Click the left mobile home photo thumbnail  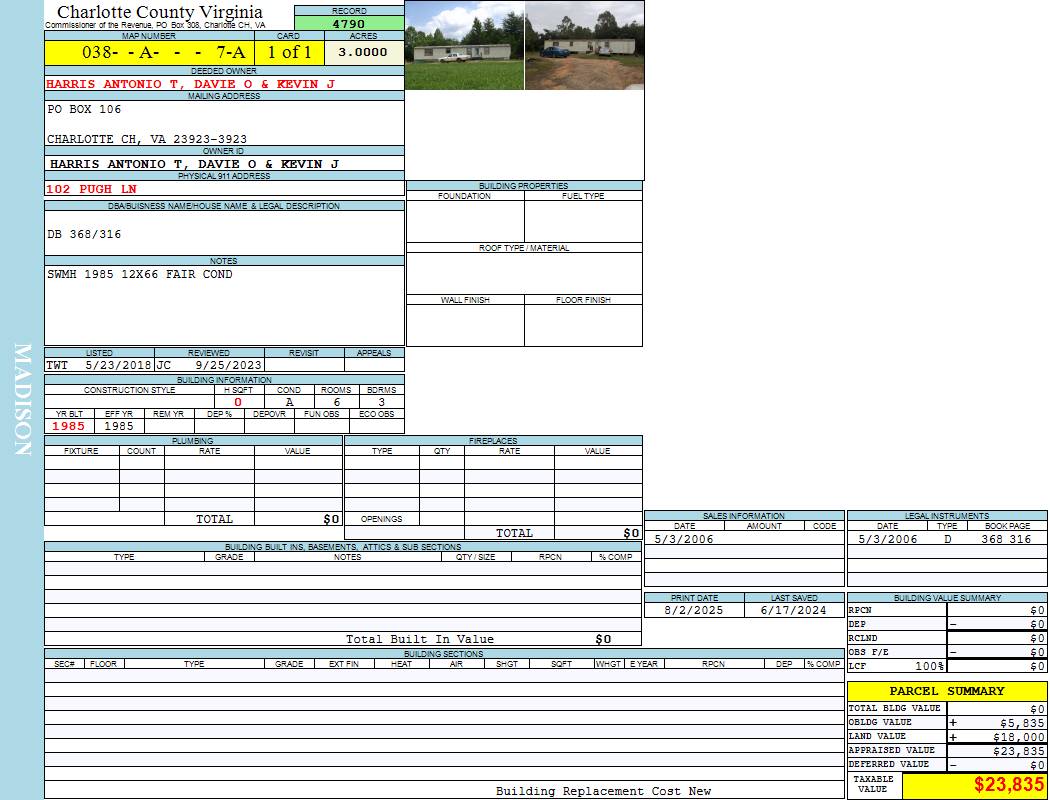tap(464, 45)
